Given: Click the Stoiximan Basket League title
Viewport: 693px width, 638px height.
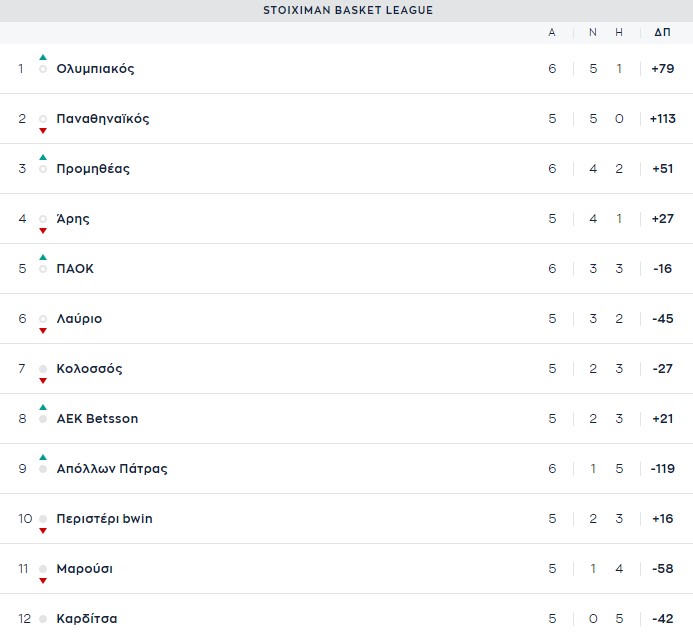Looking at the screenshot, I should pos(348,10).
